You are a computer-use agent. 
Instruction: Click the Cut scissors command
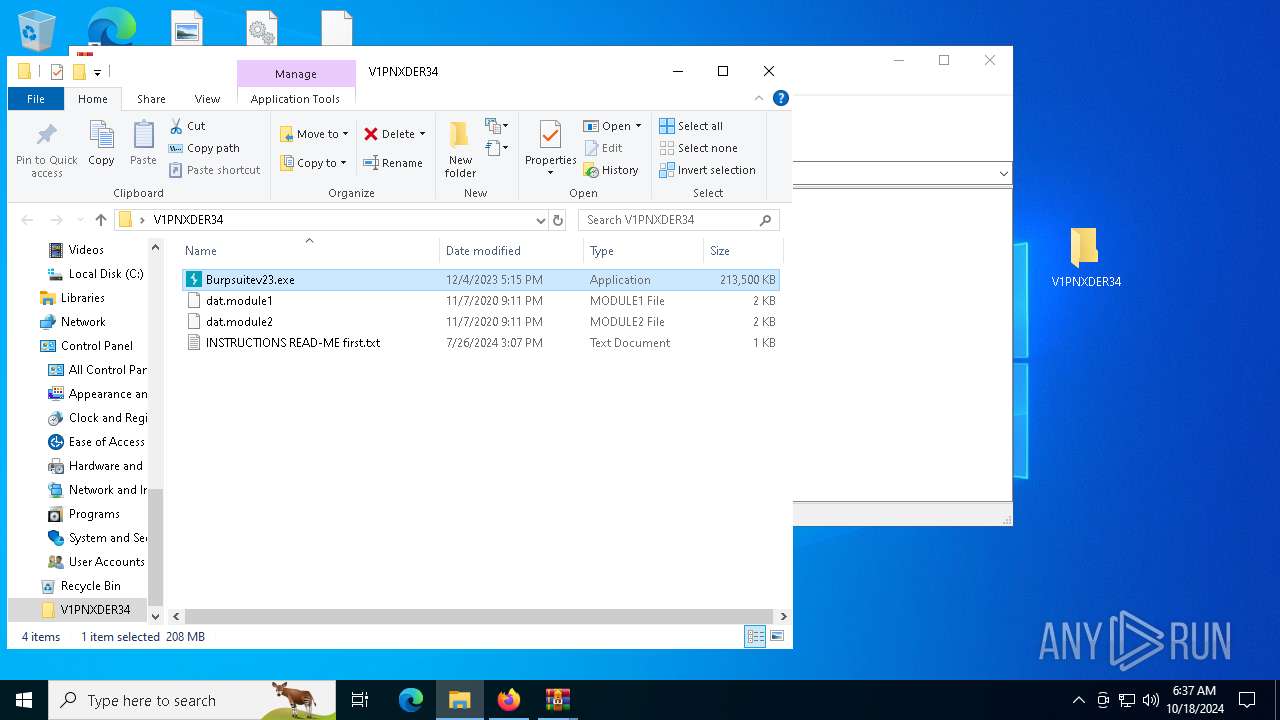tap(187, 126)
